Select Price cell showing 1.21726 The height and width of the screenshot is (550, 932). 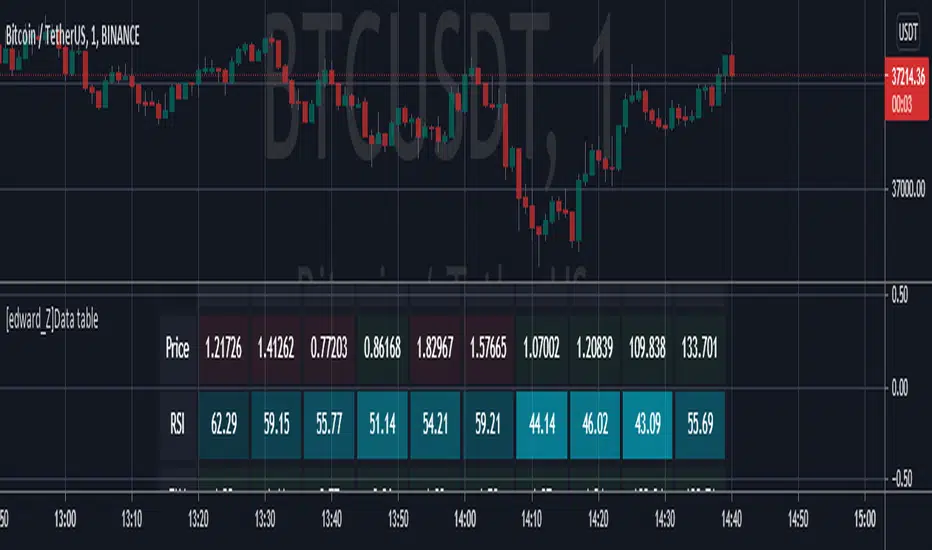223,348
